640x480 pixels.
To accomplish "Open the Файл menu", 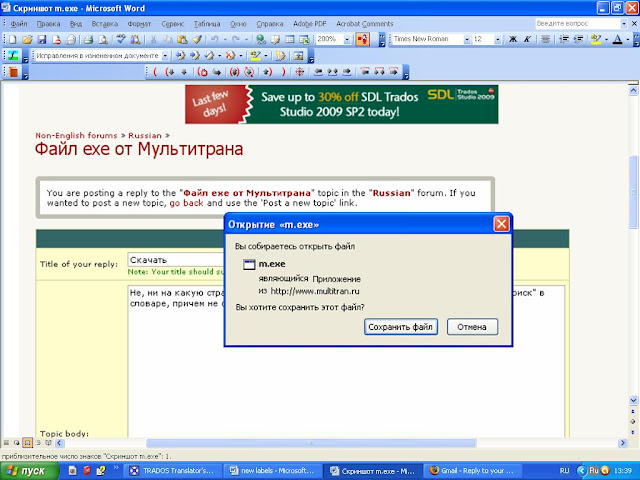I will [x=19, y=24].
